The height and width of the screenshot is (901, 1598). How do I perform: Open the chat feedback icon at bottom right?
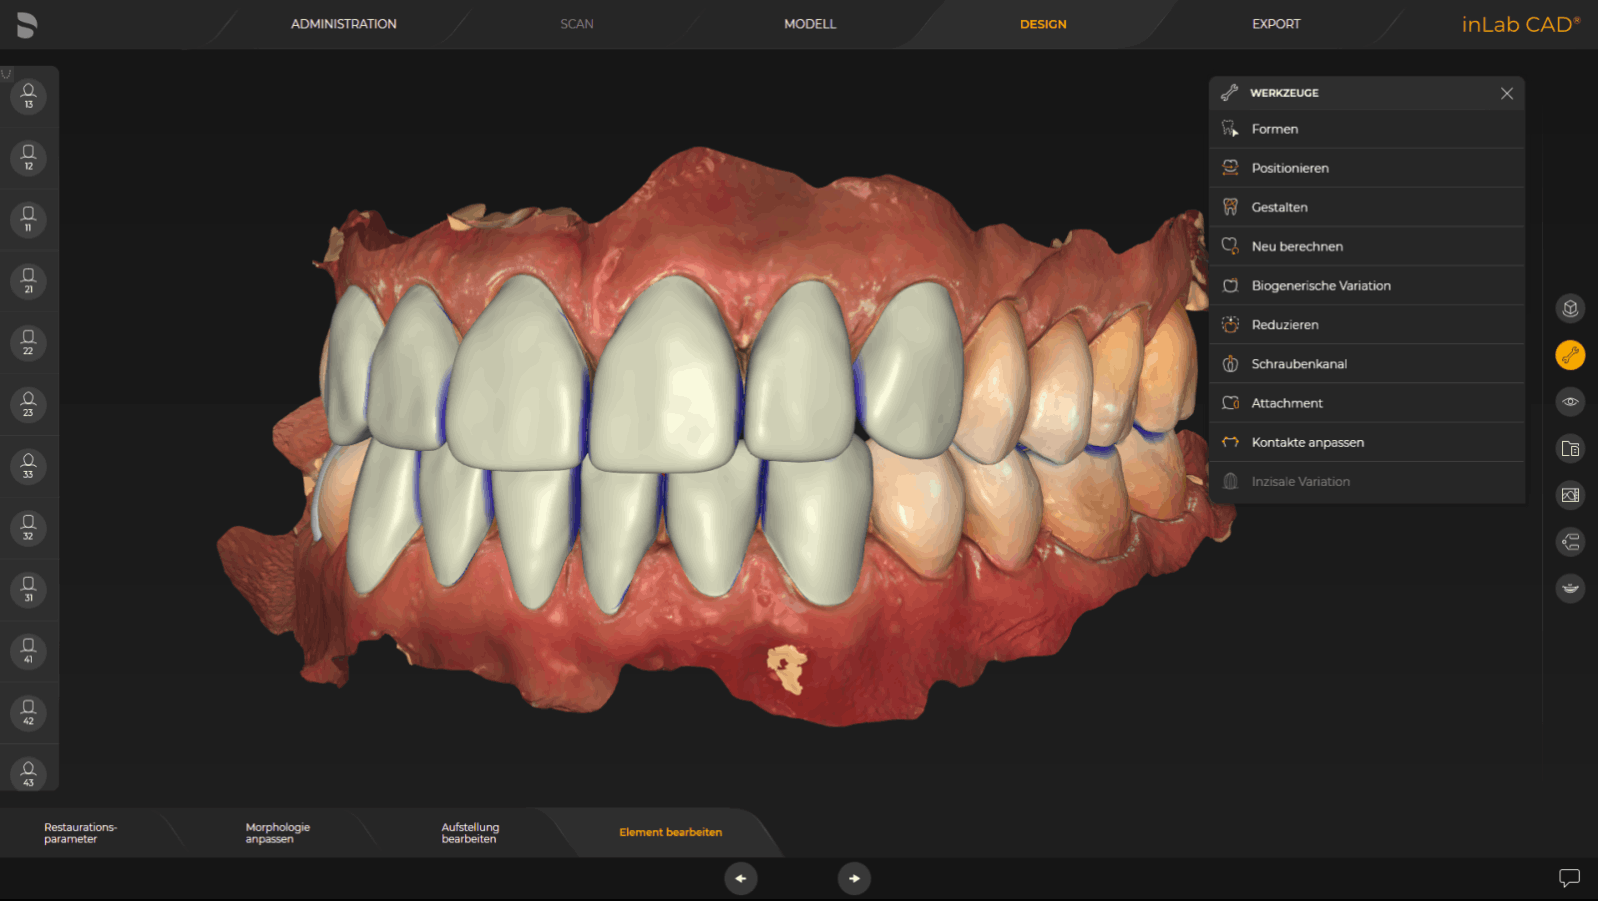[x=1569, y=878]
